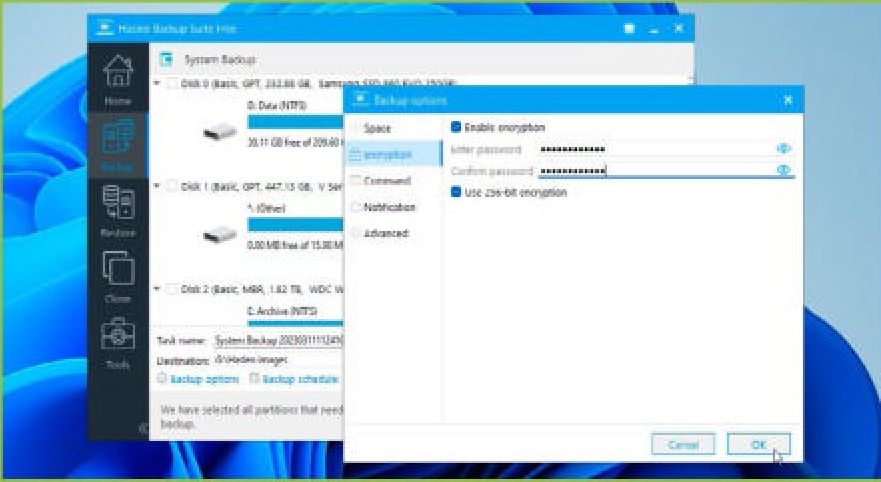Click the Destination path field
The width and height of the screenshot is (881, 482).
pos(278,360)
